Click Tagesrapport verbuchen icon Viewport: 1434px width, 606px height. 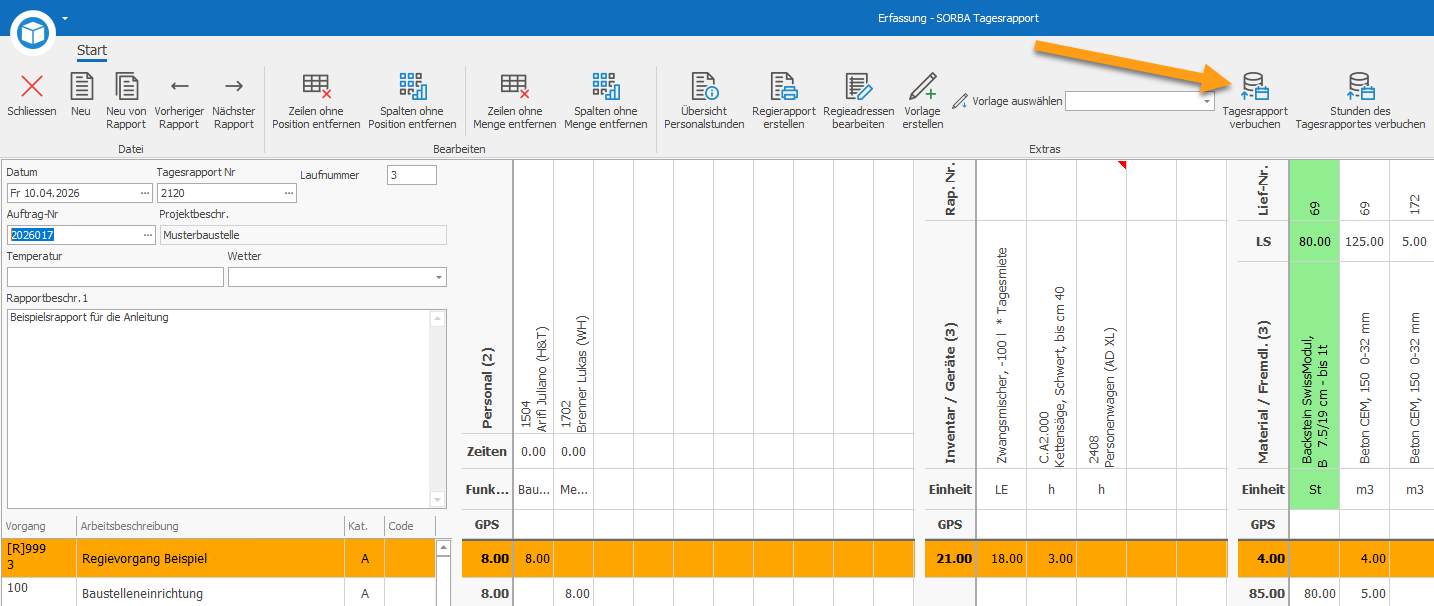(x=1255, y=86)
